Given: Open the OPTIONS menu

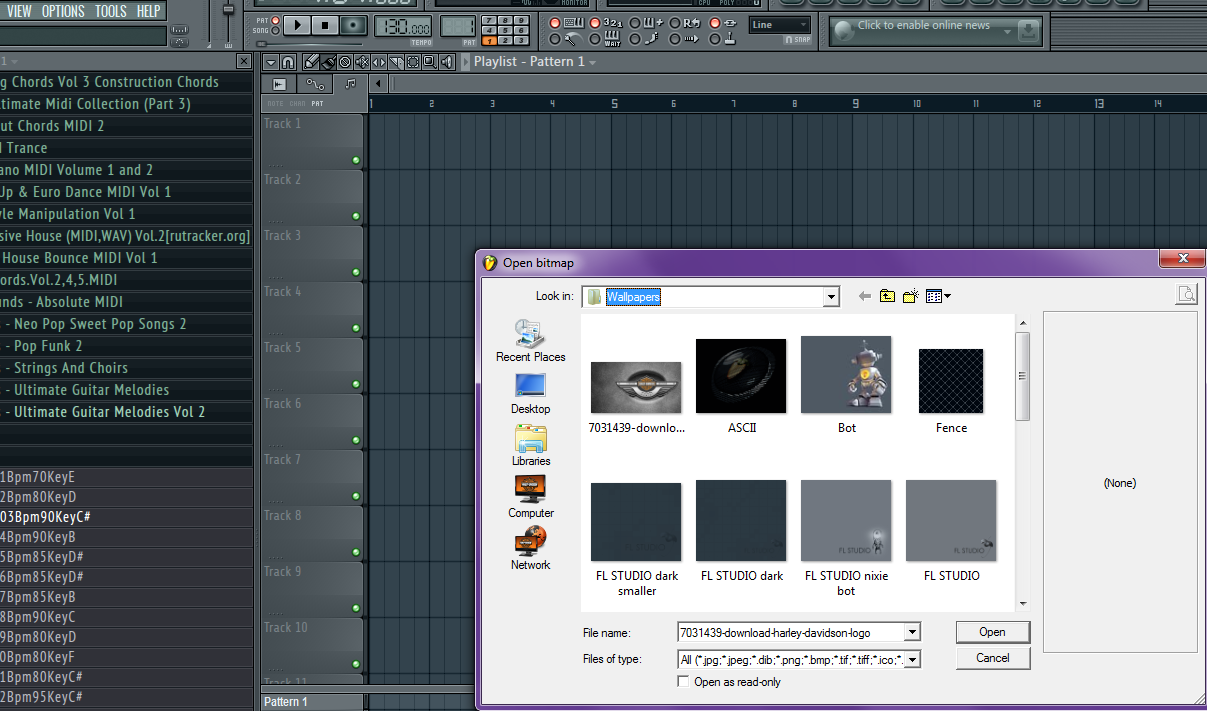Looking at the screenshot, I should click(63, 11).
